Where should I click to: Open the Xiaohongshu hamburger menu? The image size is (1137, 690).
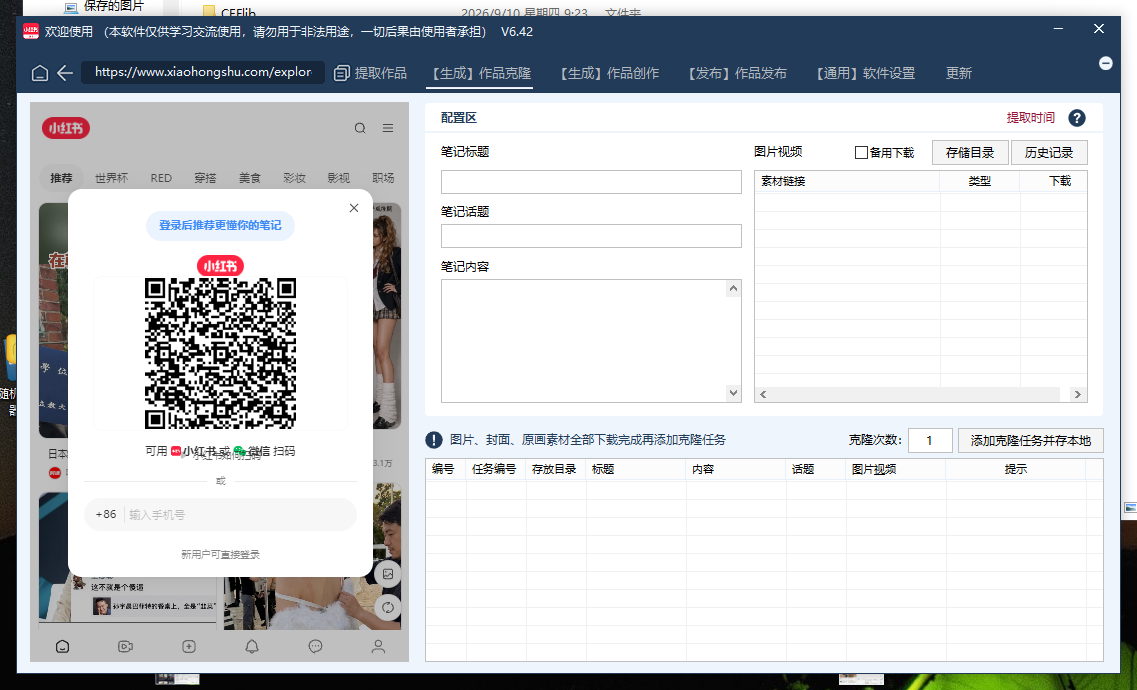[388, 128]
